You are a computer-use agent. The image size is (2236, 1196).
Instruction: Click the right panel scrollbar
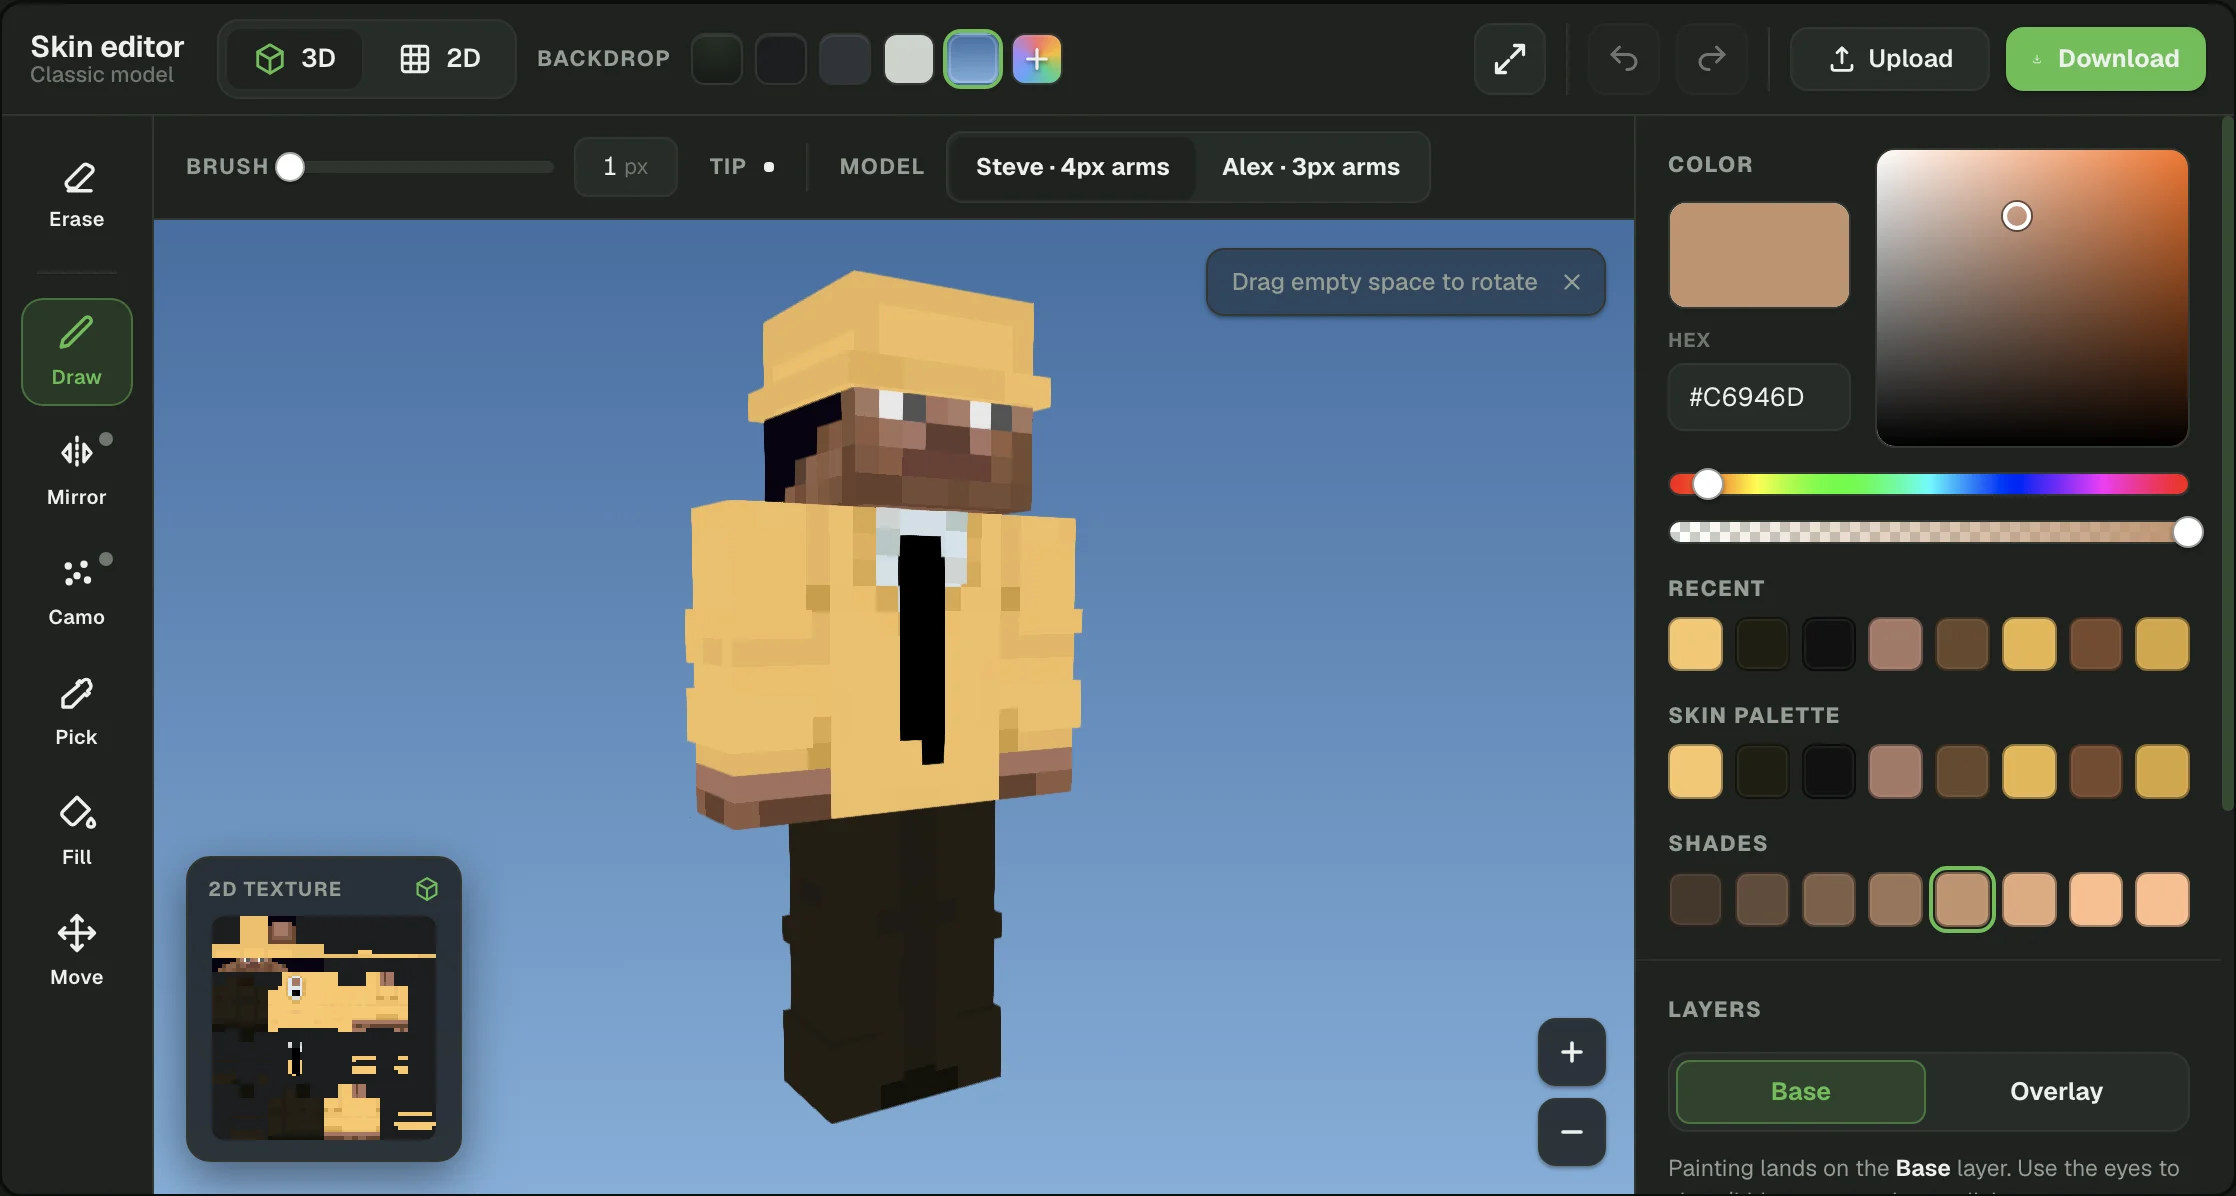coord(2227,463)
